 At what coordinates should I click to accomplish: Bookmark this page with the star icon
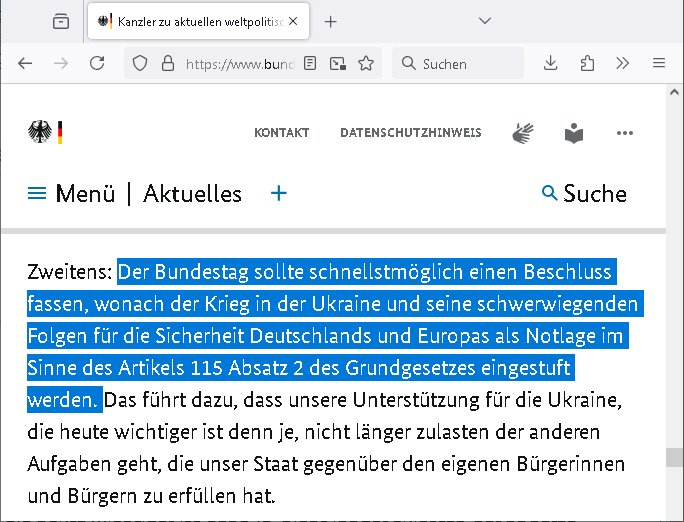pyautogui.click(x=366, y=63)
